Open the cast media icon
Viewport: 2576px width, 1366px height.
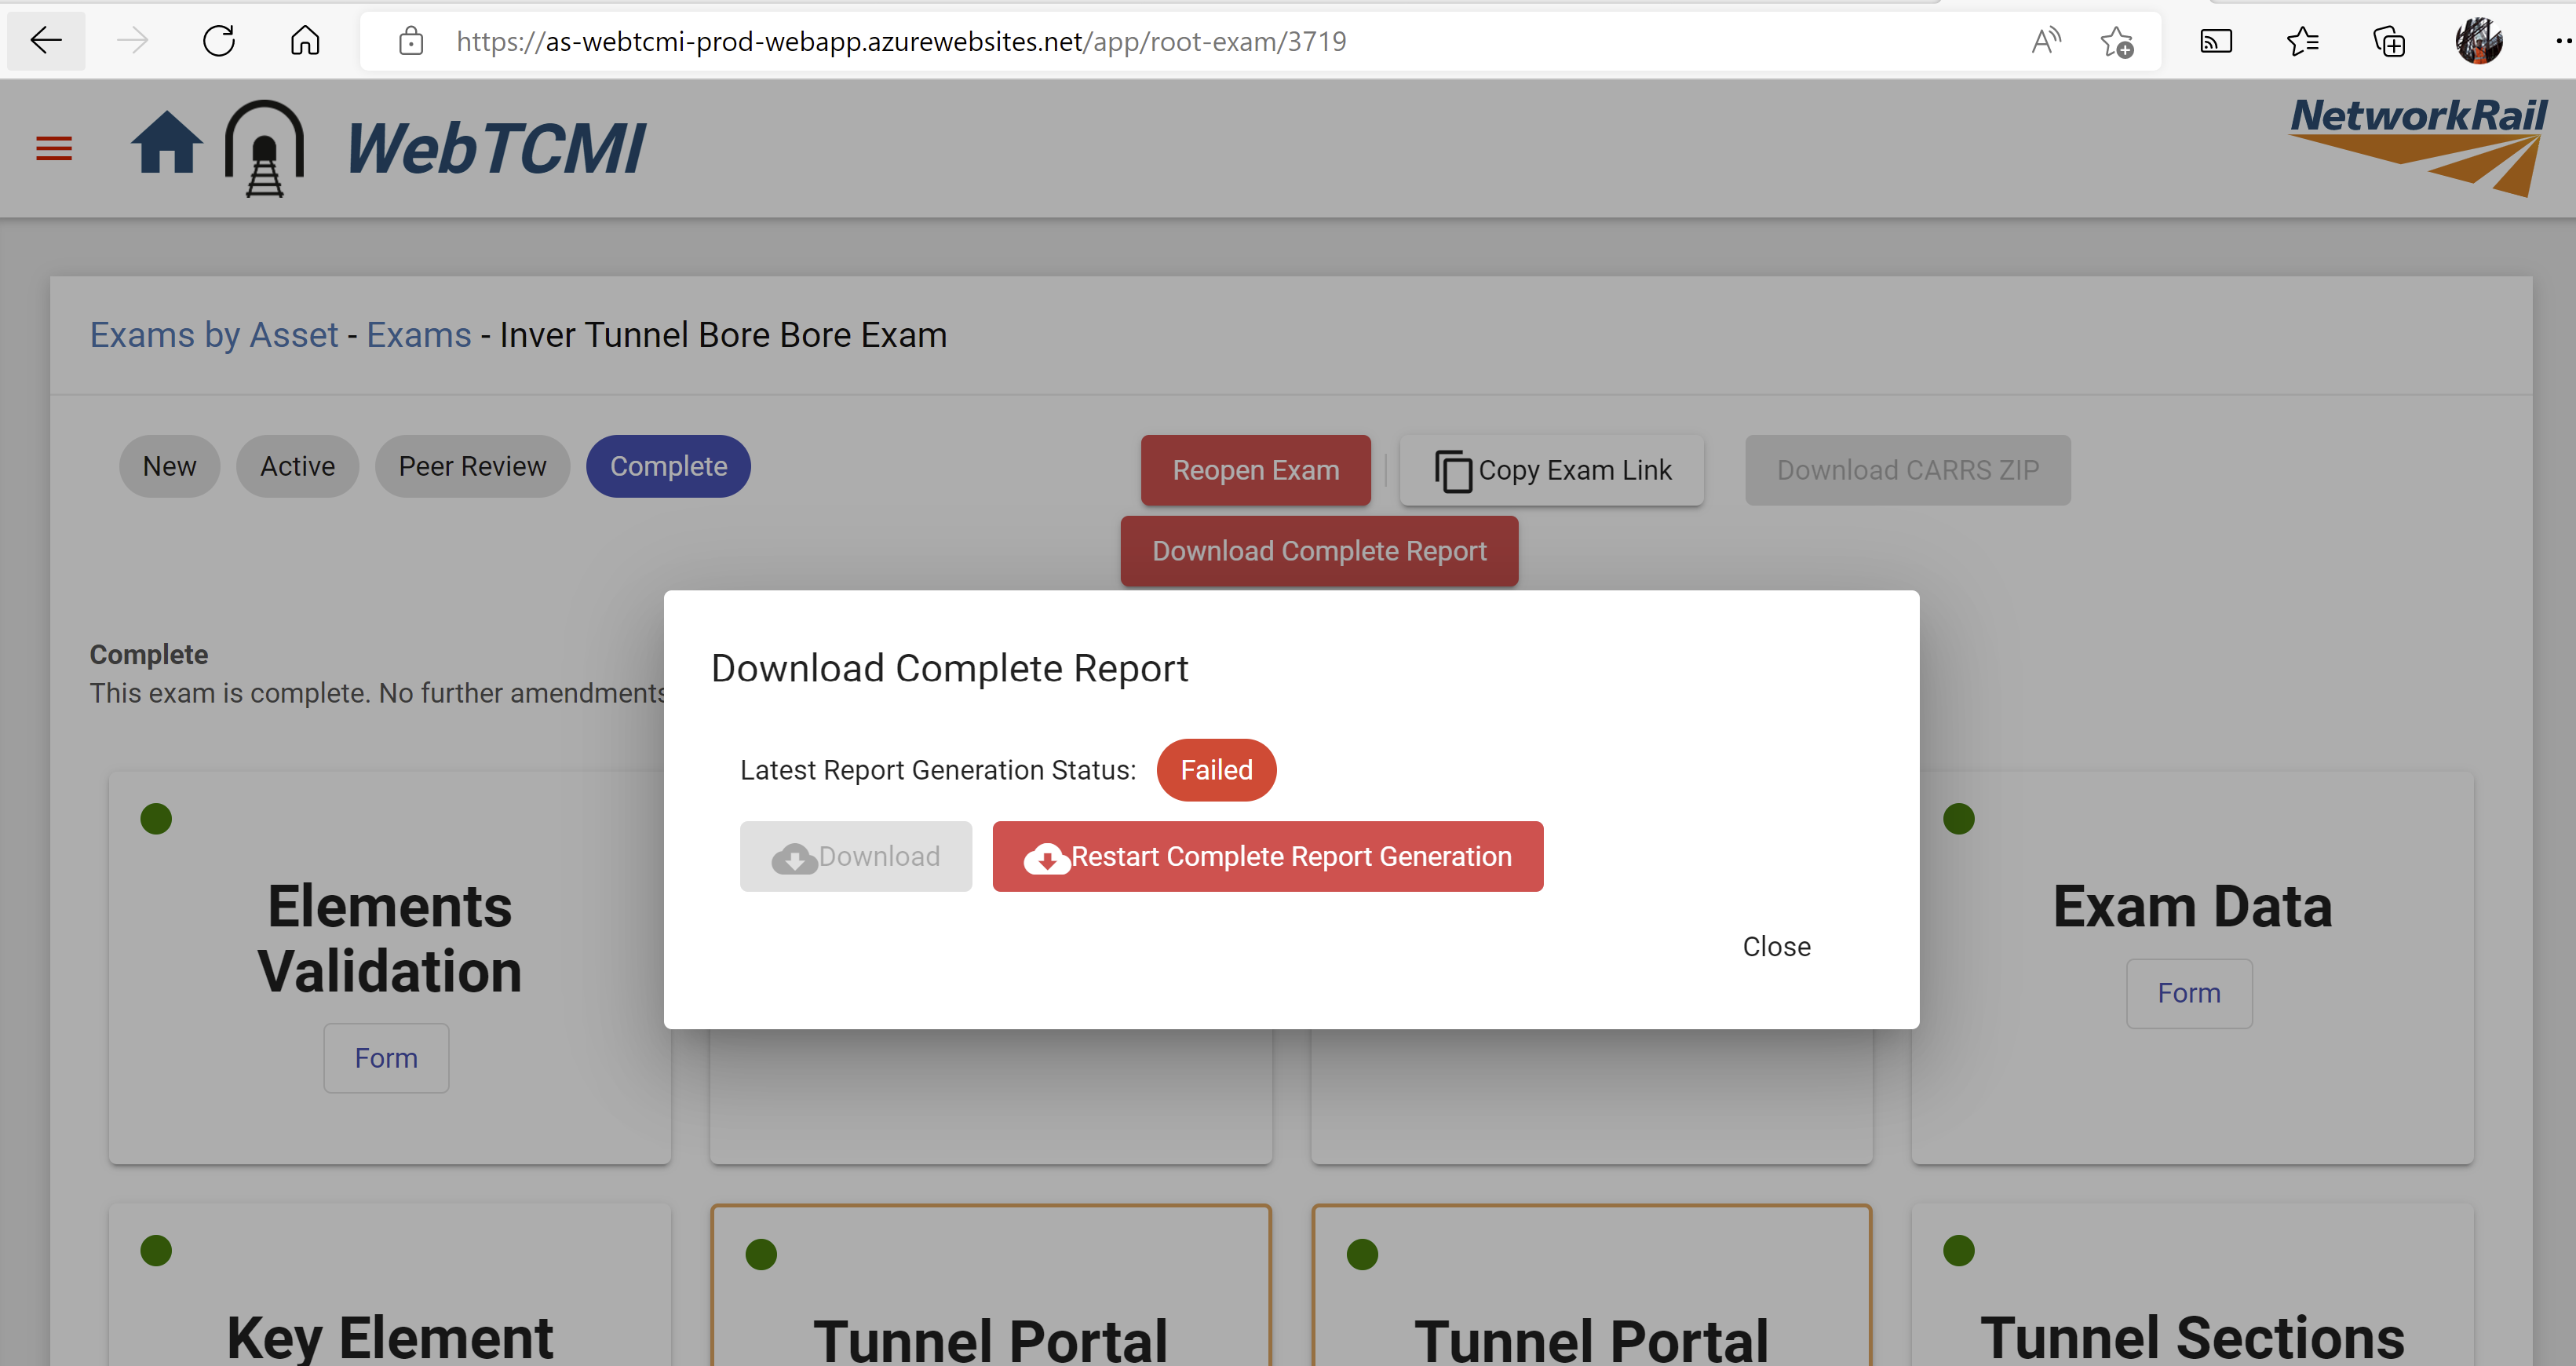click(x=2216, y=41)
